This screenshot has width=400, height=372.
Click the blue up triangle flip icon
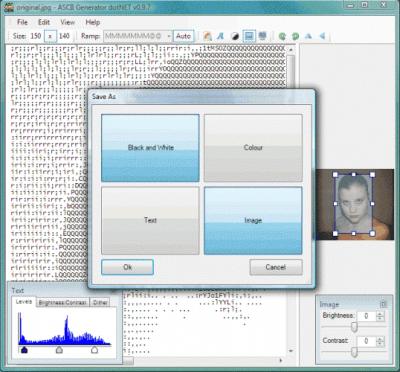tap(308, 36)
